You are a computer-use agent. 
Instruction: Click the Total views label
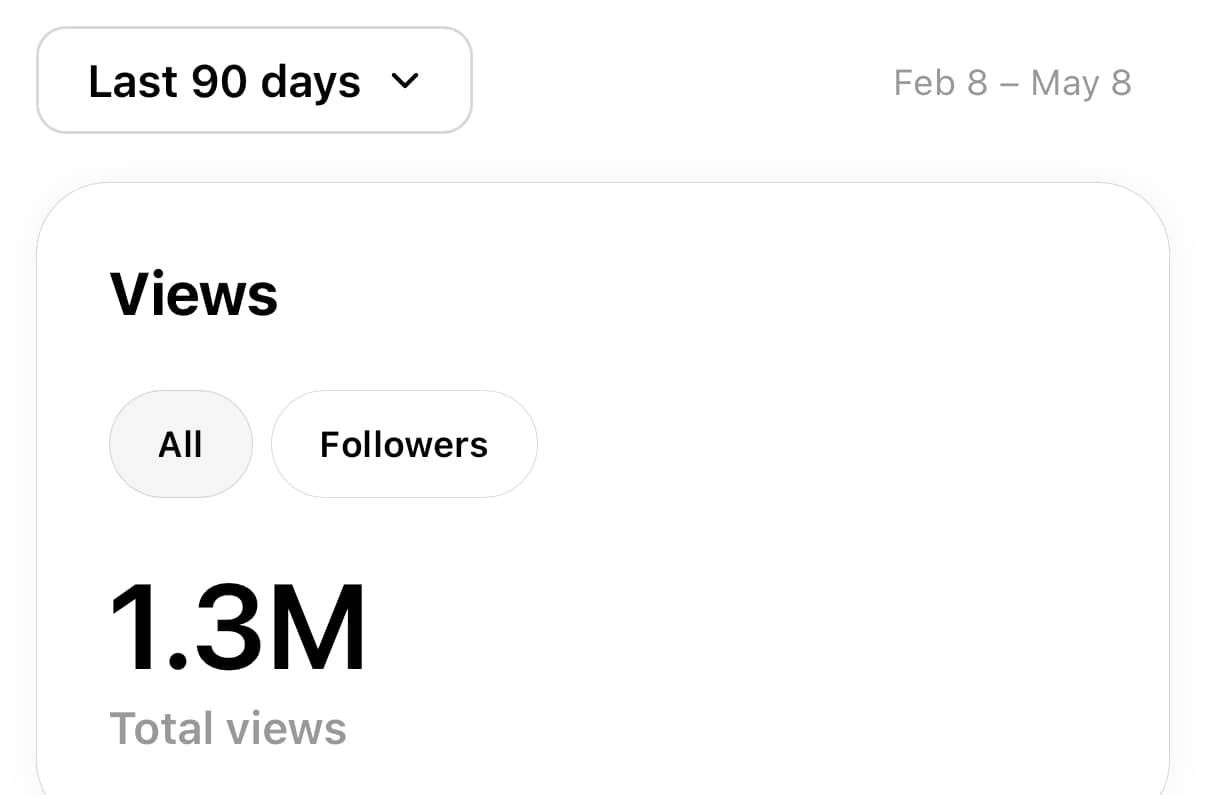click(228, 728)
